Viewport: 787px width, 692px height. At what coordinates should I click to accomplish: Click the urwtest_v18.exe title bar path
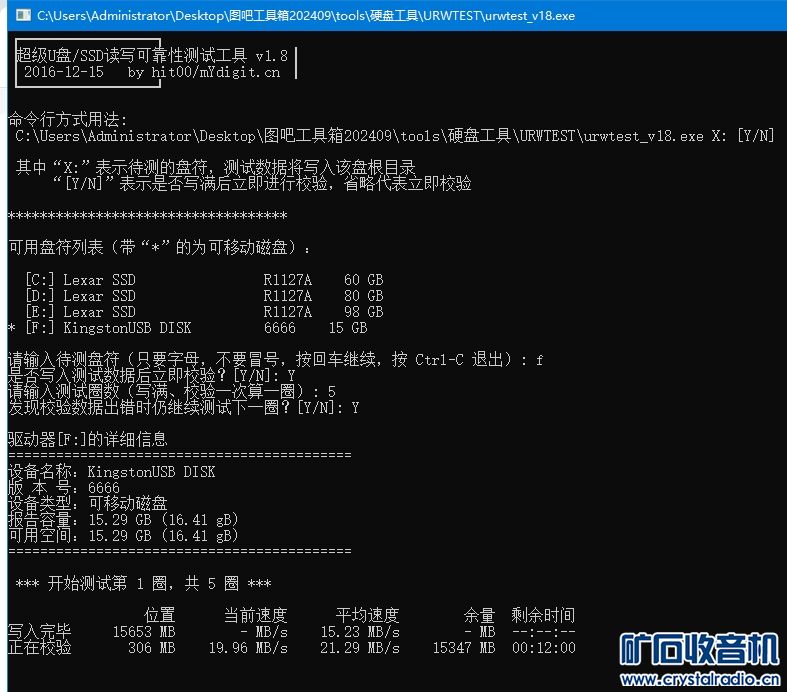[x=306, y=16]
